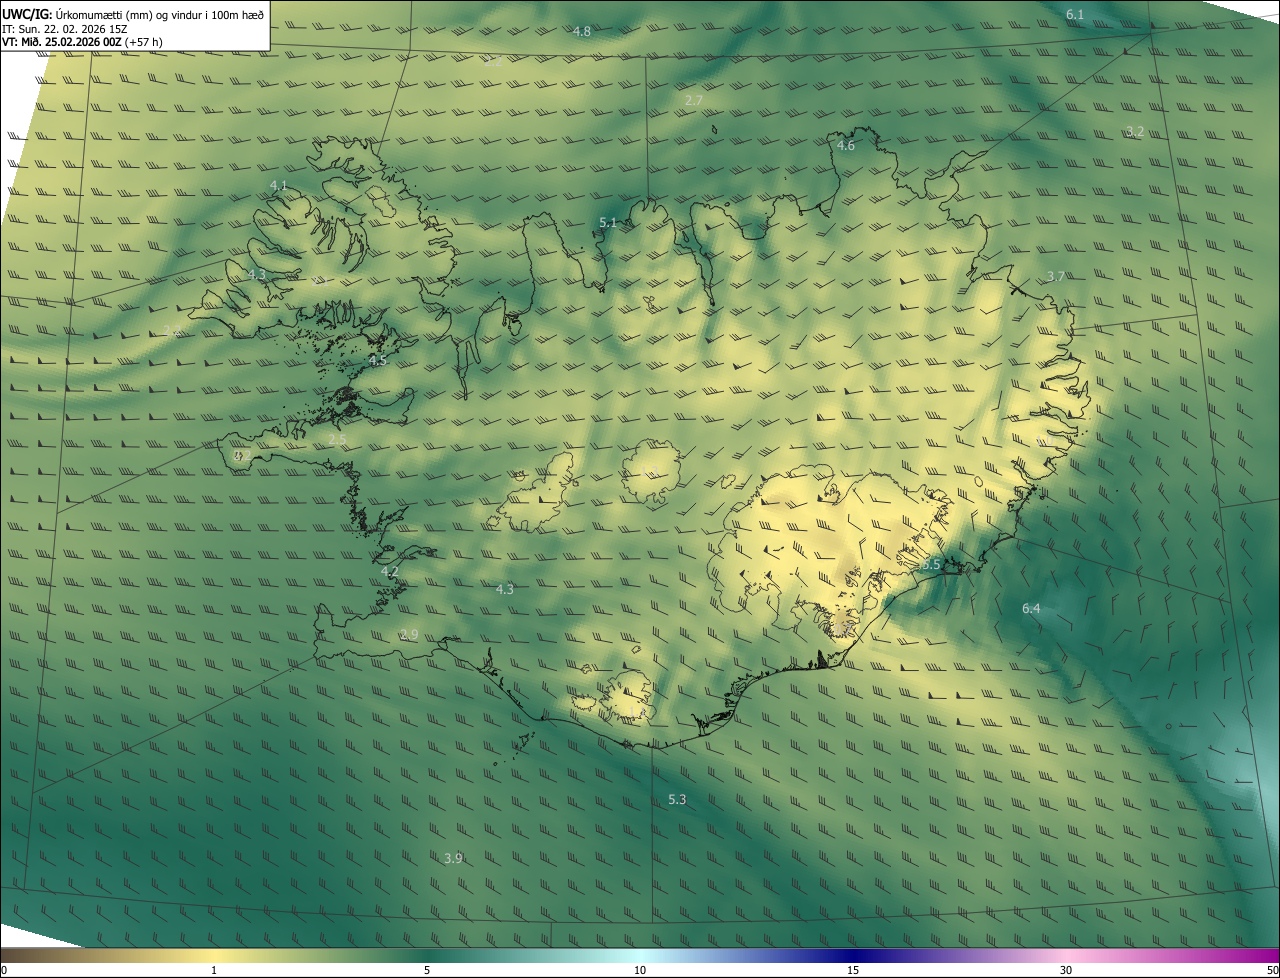Pick the pale cyan color bar segment above 10
1280x978 pixels.
coord(640,955)
